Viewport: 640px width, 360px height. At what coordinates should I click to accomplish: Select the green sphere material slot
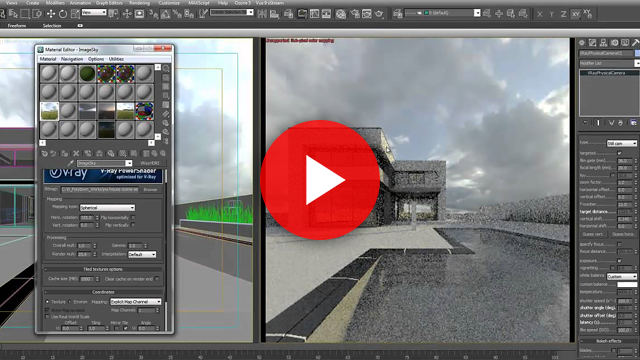(x=87, y=74)
